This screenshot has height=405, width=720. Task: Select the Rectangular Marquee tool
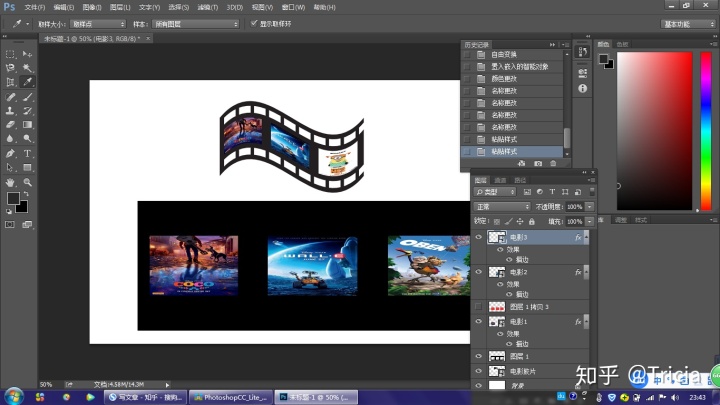[x=10, y=54]
